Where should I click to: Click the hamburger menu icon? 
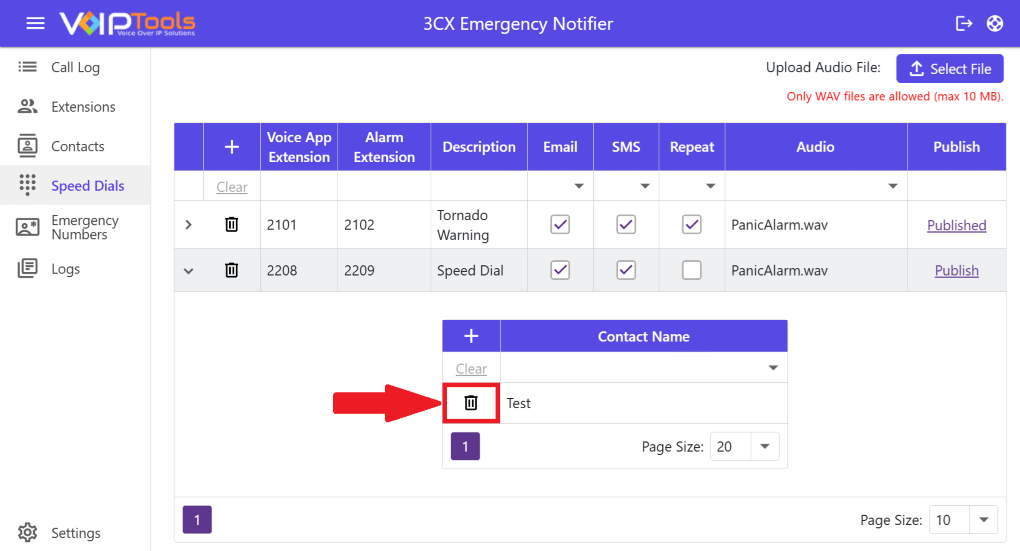[x=35, y=23]
